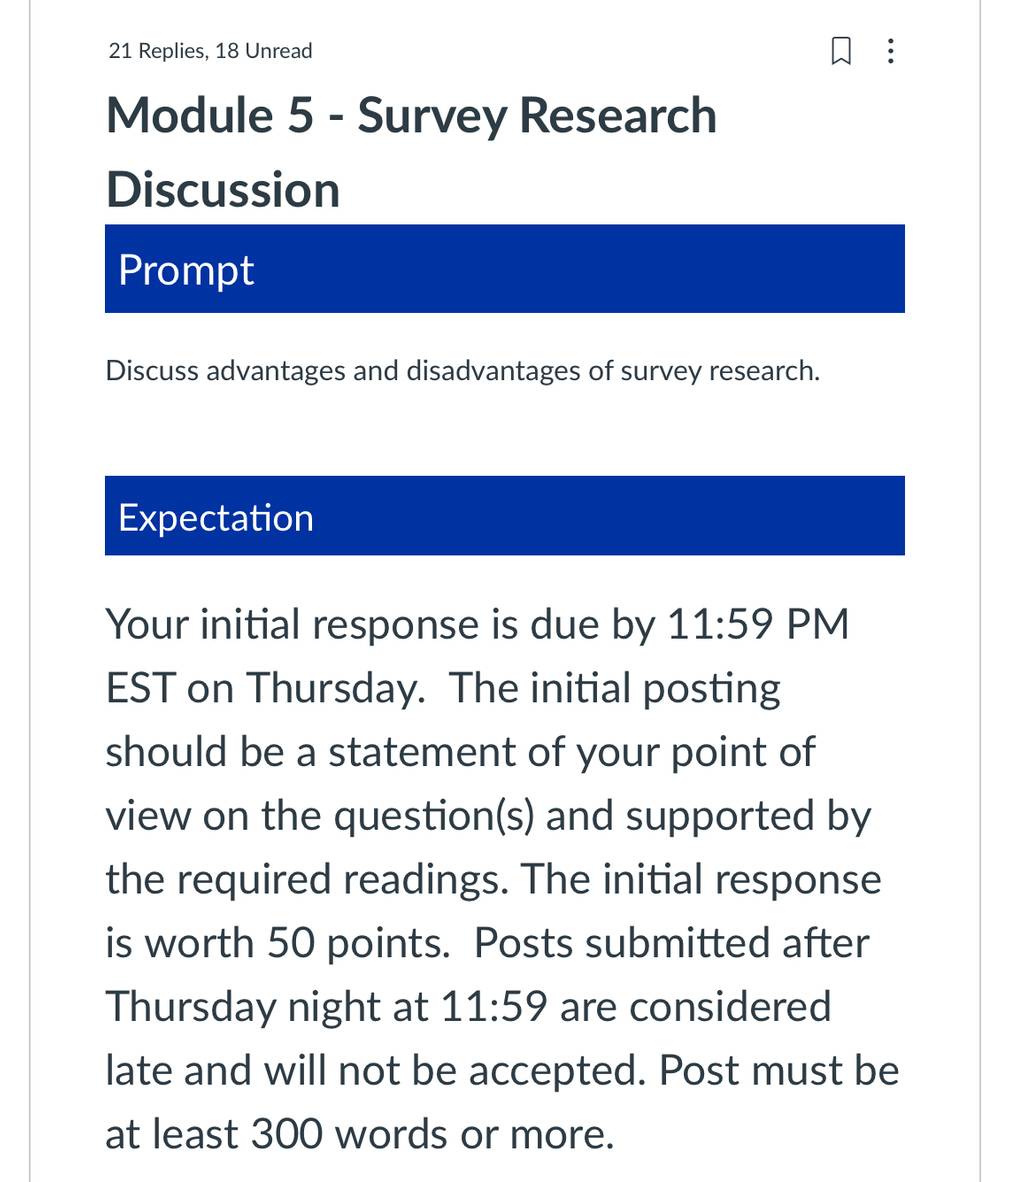The height and width of the screenshot is (1182, 1024).
Task: Click the phrase "required readings."
Action: 343,880
